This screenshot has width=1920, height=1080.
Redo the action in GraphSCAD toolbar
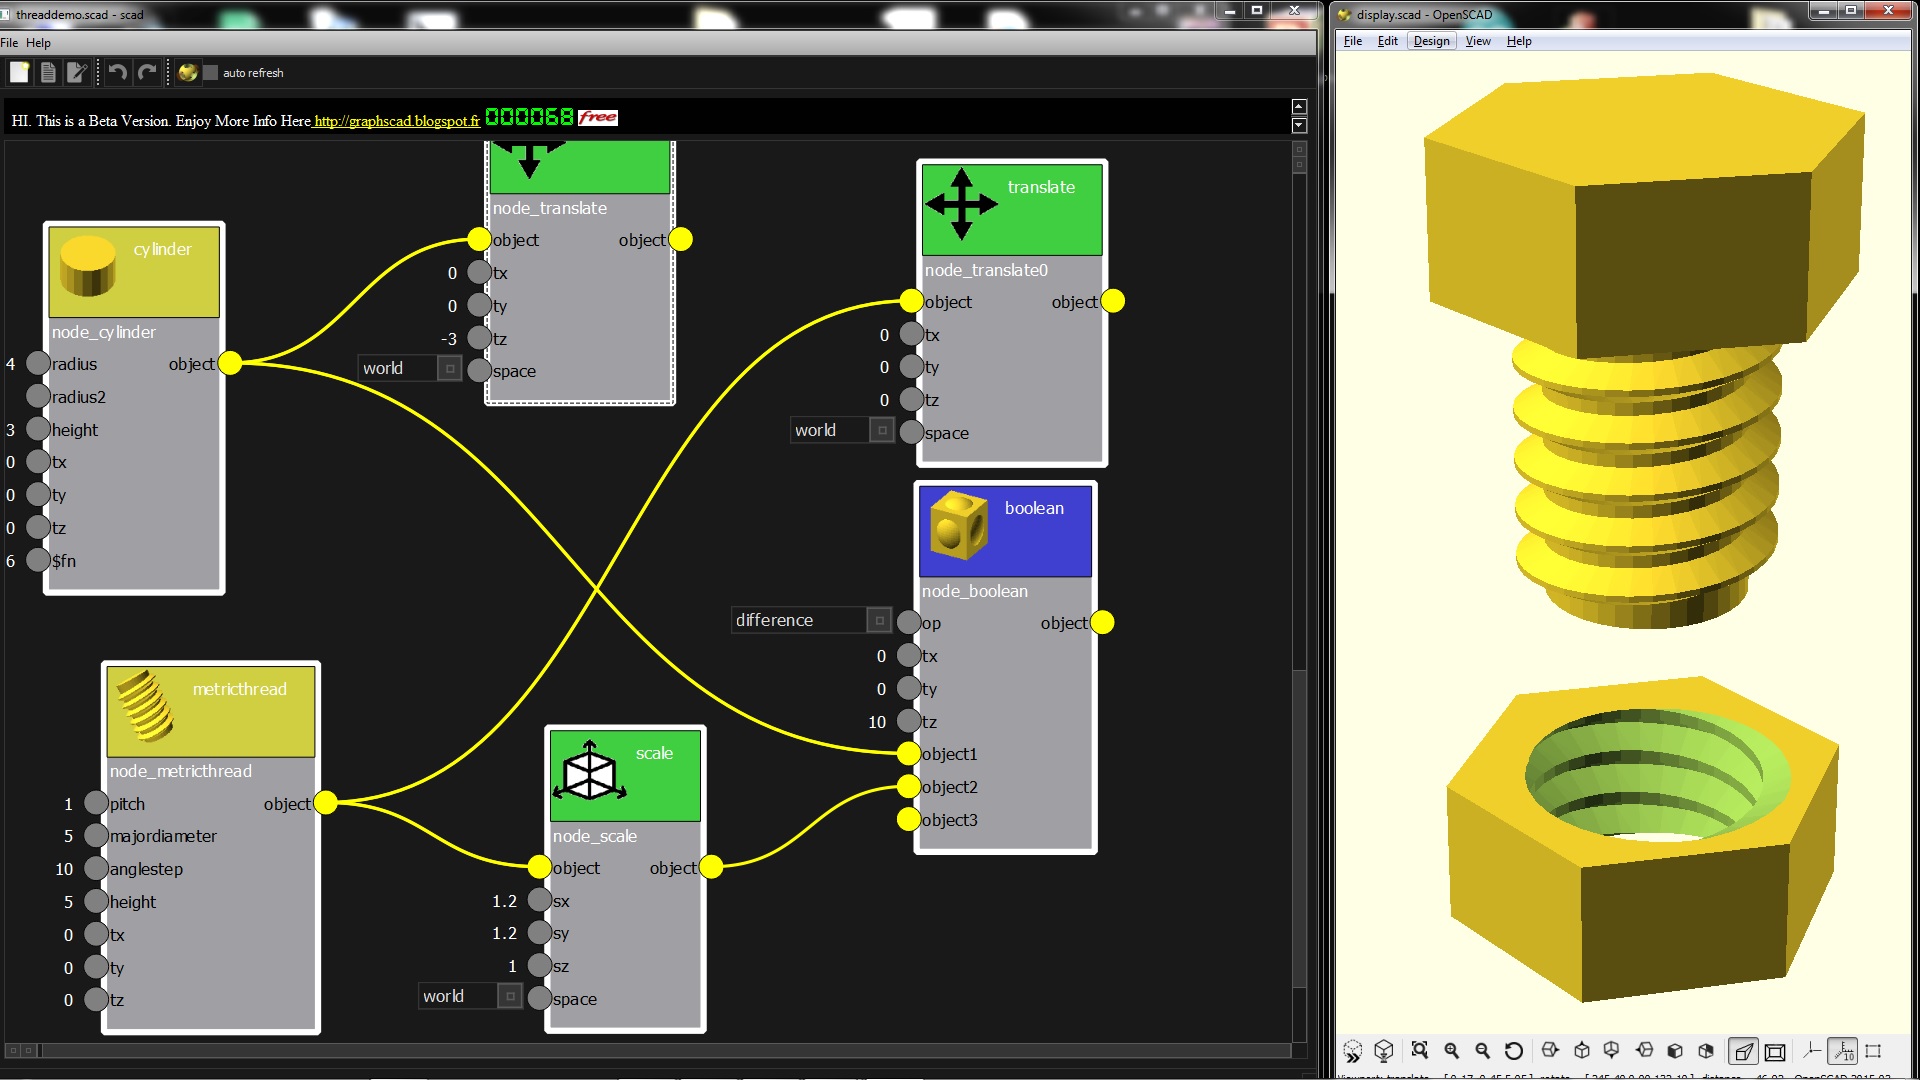coord(147,72)
